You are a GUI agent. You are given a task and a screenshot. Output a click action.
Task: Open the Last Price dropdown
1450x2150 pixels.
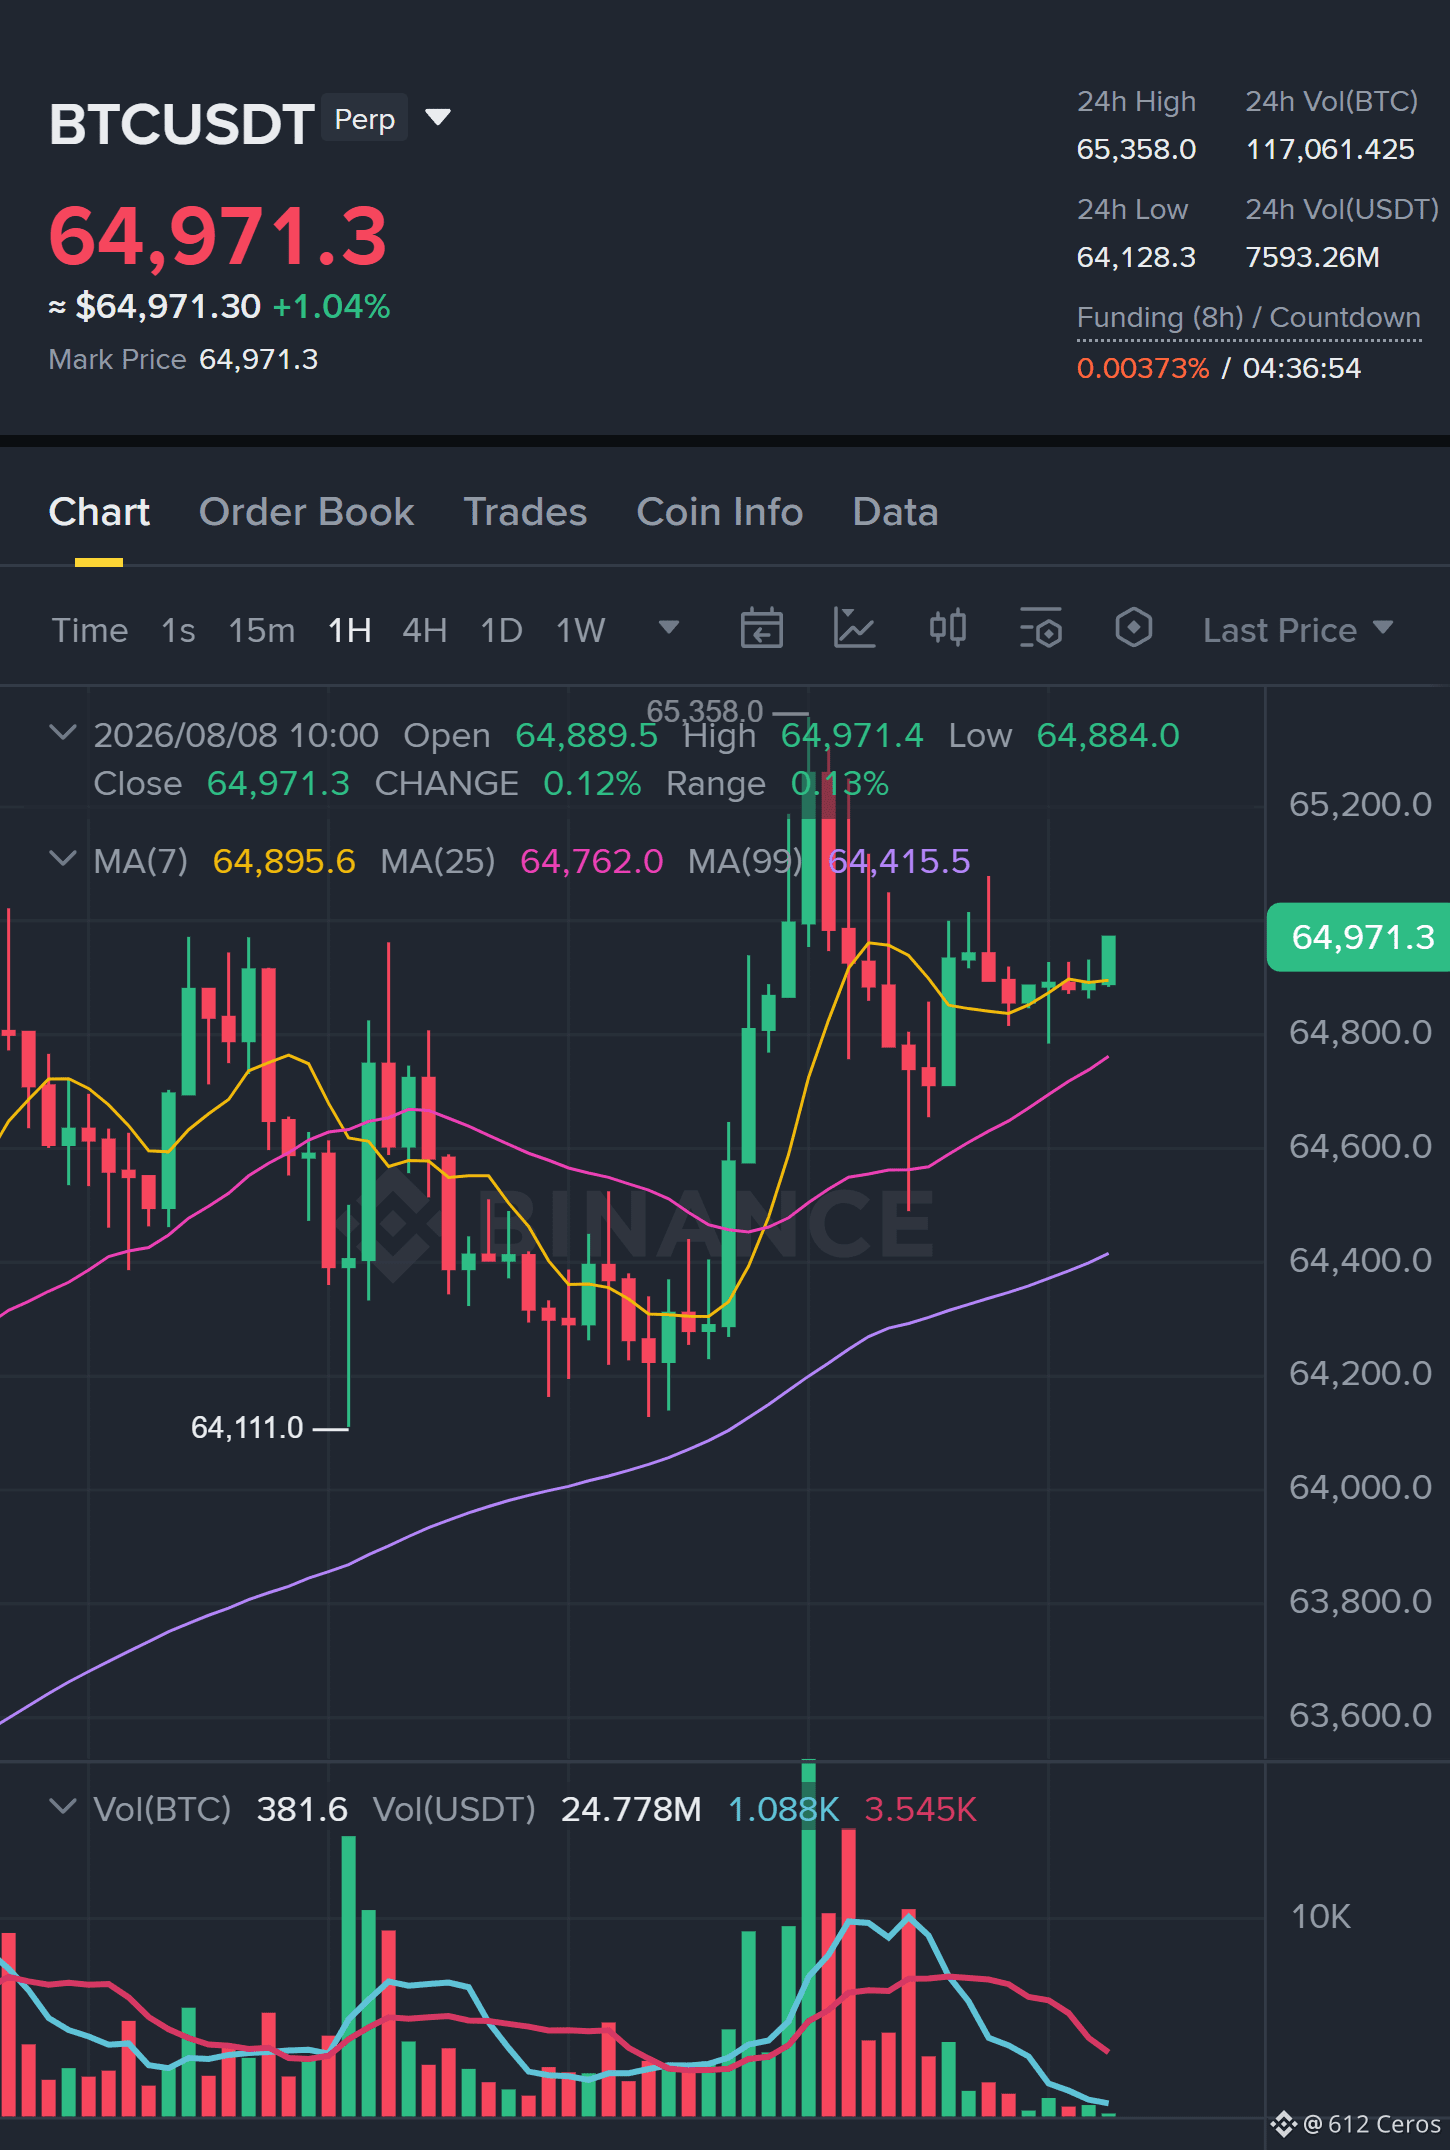1298,630
